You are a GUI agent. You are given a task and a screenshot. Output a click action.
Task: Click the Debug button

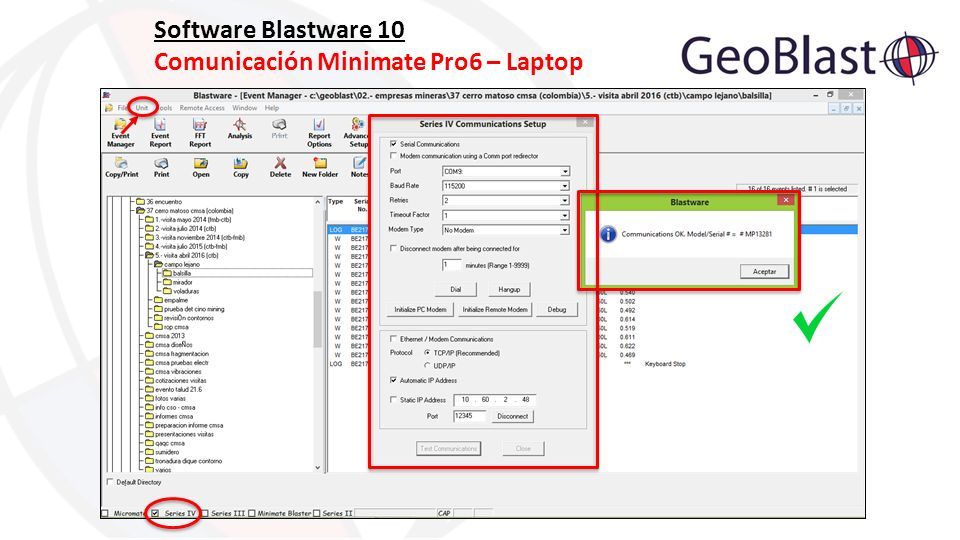pos(557,310)
